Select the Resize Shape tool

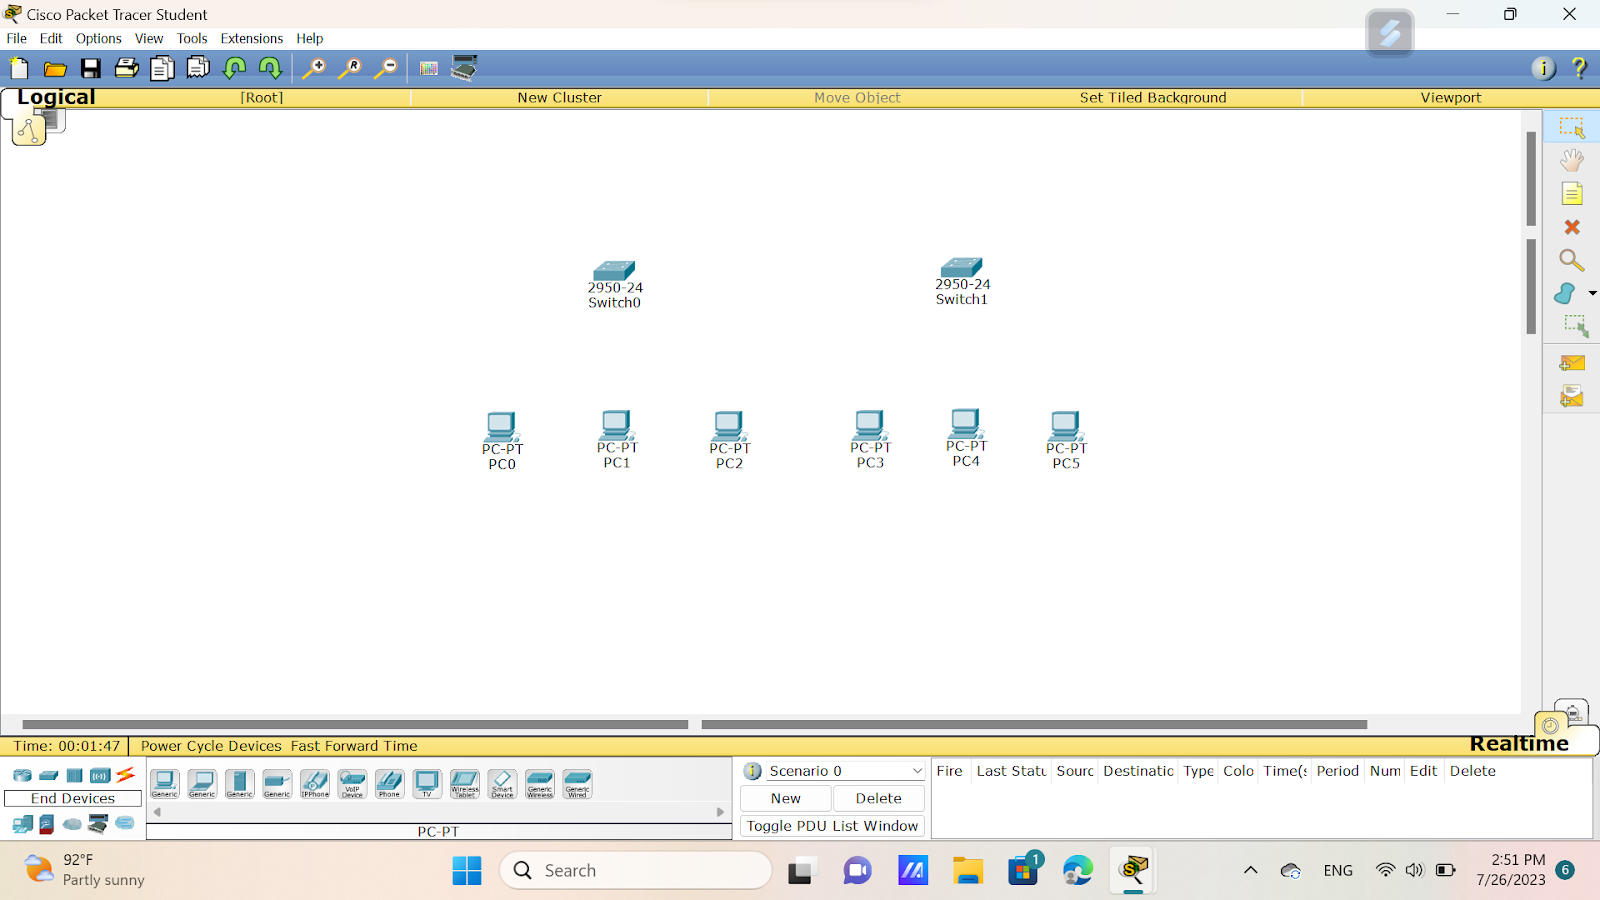(1575, 326)
